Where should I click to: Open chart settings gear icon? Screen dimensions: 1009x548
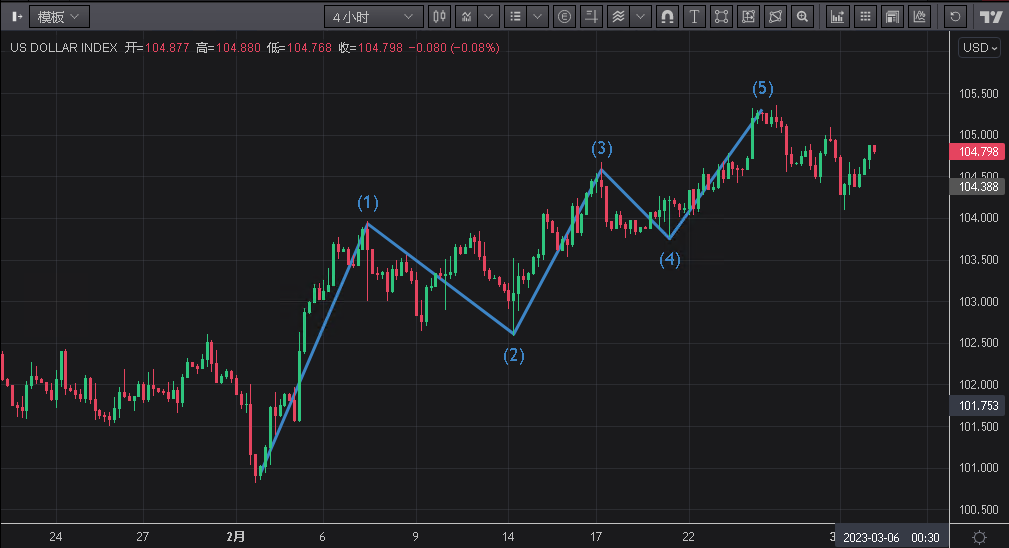979,537
